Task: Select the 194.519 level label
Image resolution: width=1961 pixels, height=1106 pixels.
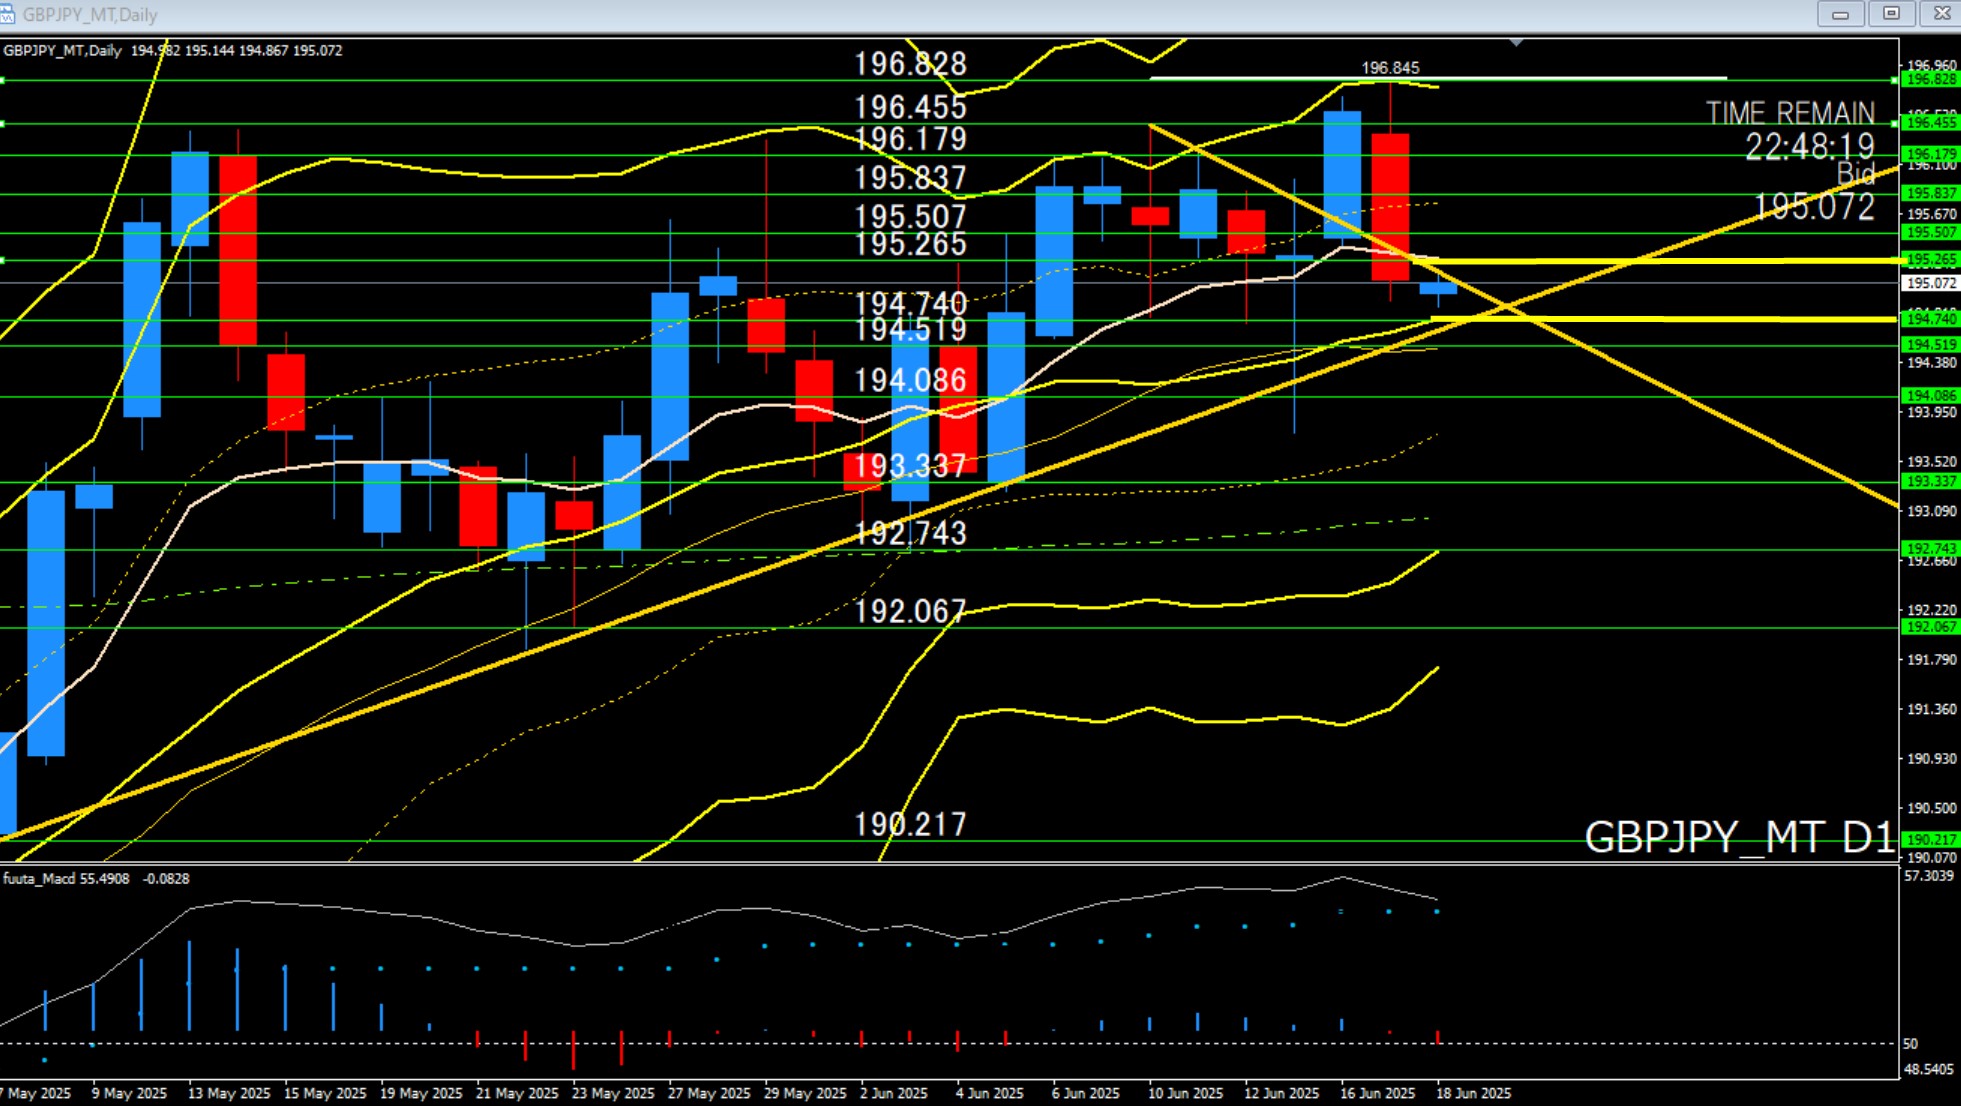Action: coord(910,329)
